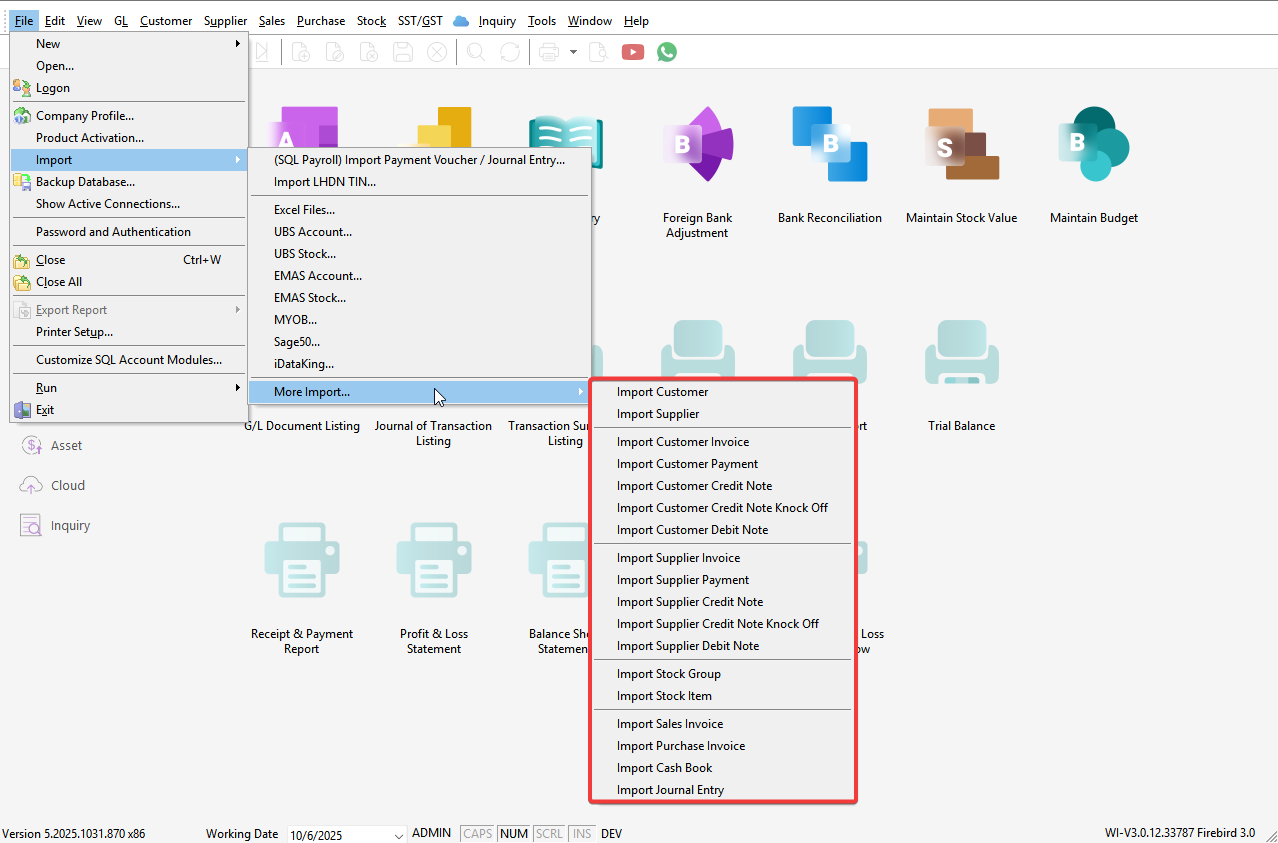The height and width of the screenshot is (843, 1278).
Task: Choose Logon from the File menu
Action: click(x=129, y=88)
